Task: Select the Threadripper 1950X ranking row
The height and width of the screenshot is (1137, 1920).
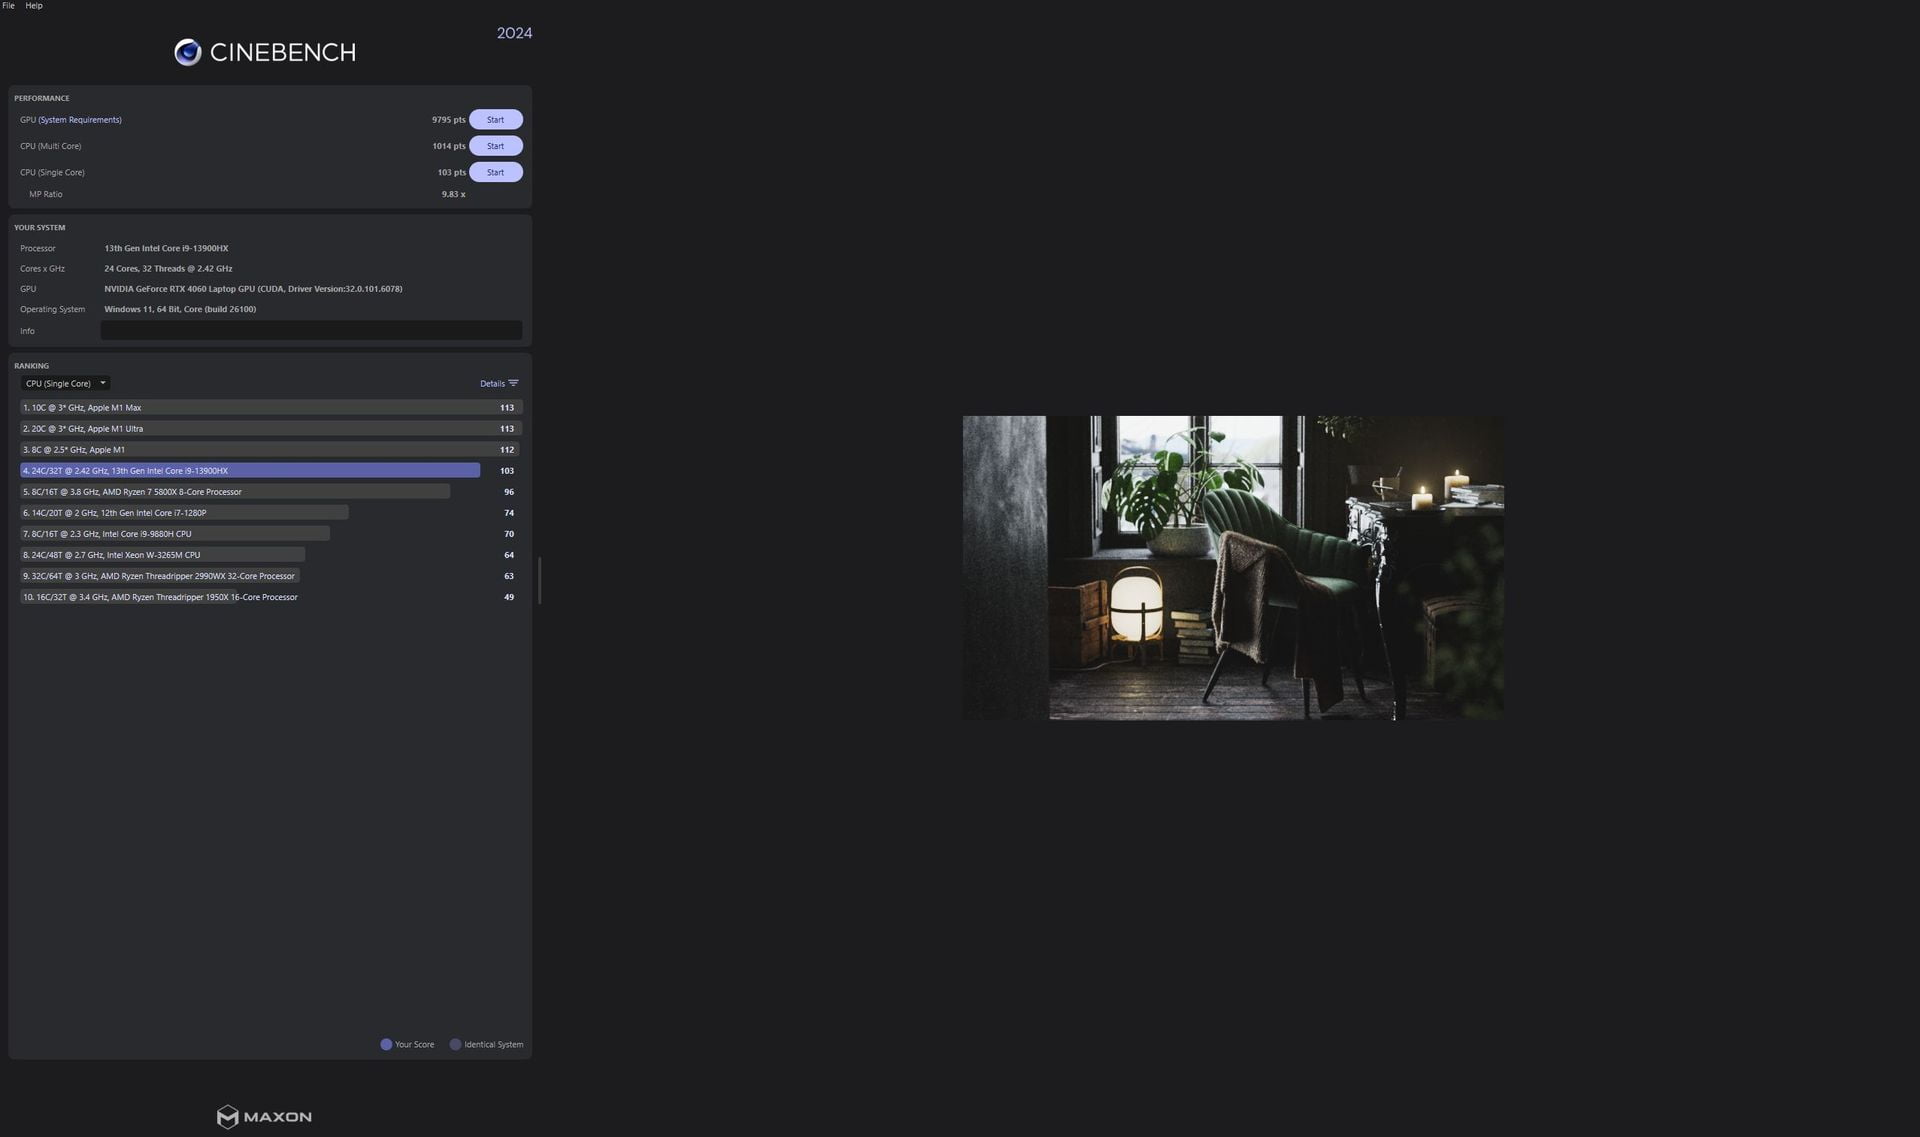Action: [x=271, y=596]
